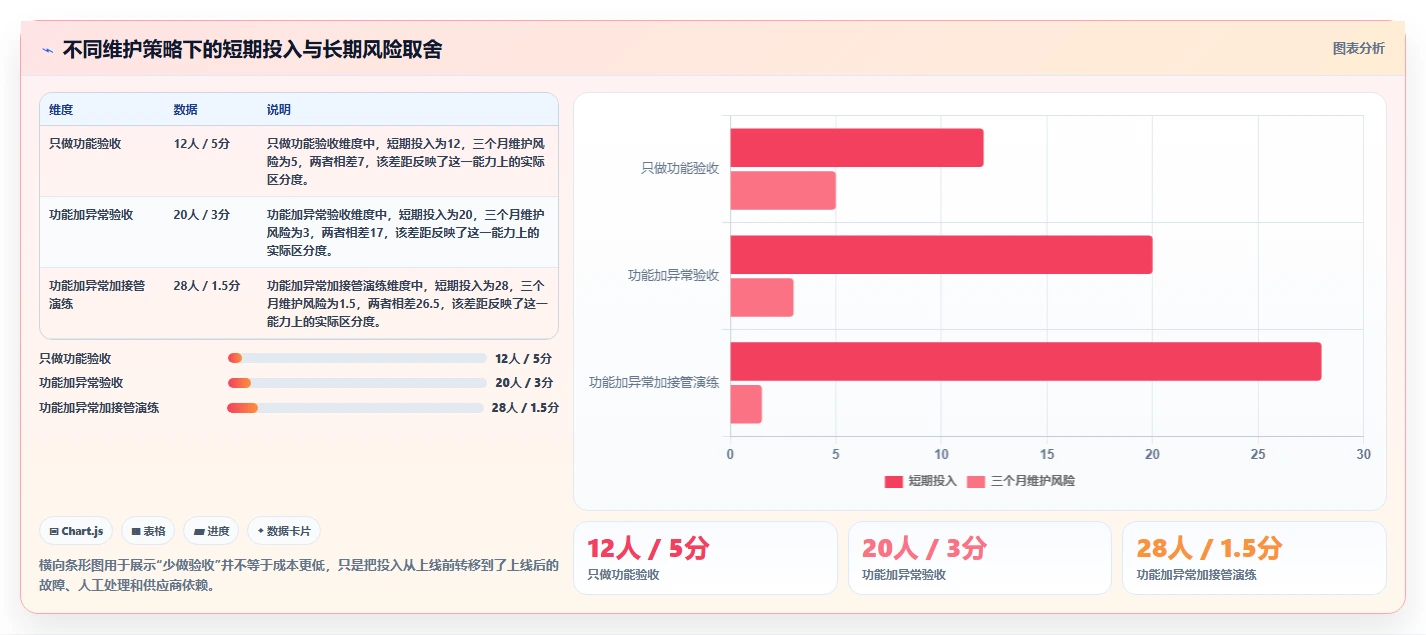This screenshot has height=635, width=1426.
Task: Click chart axis label 功能加异常加接管演练
Action: coord(654,382)
